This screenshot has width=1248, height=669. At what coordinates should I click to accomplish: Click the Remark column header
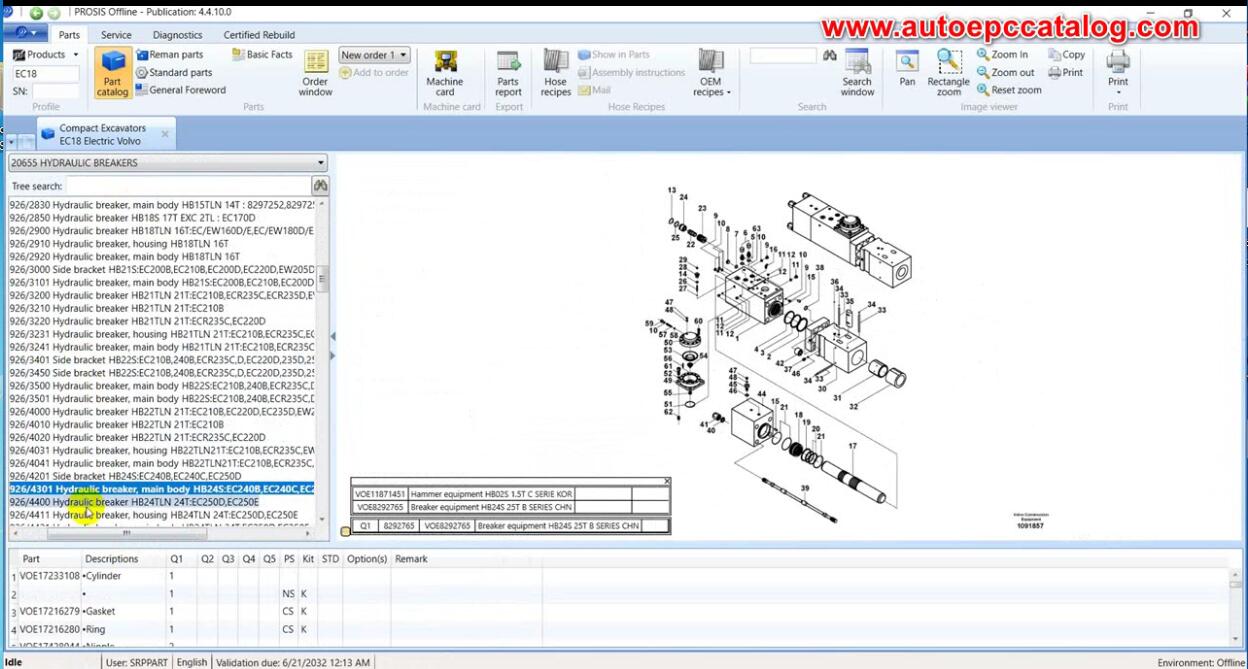pyautogui.click(x=411, y=559)
